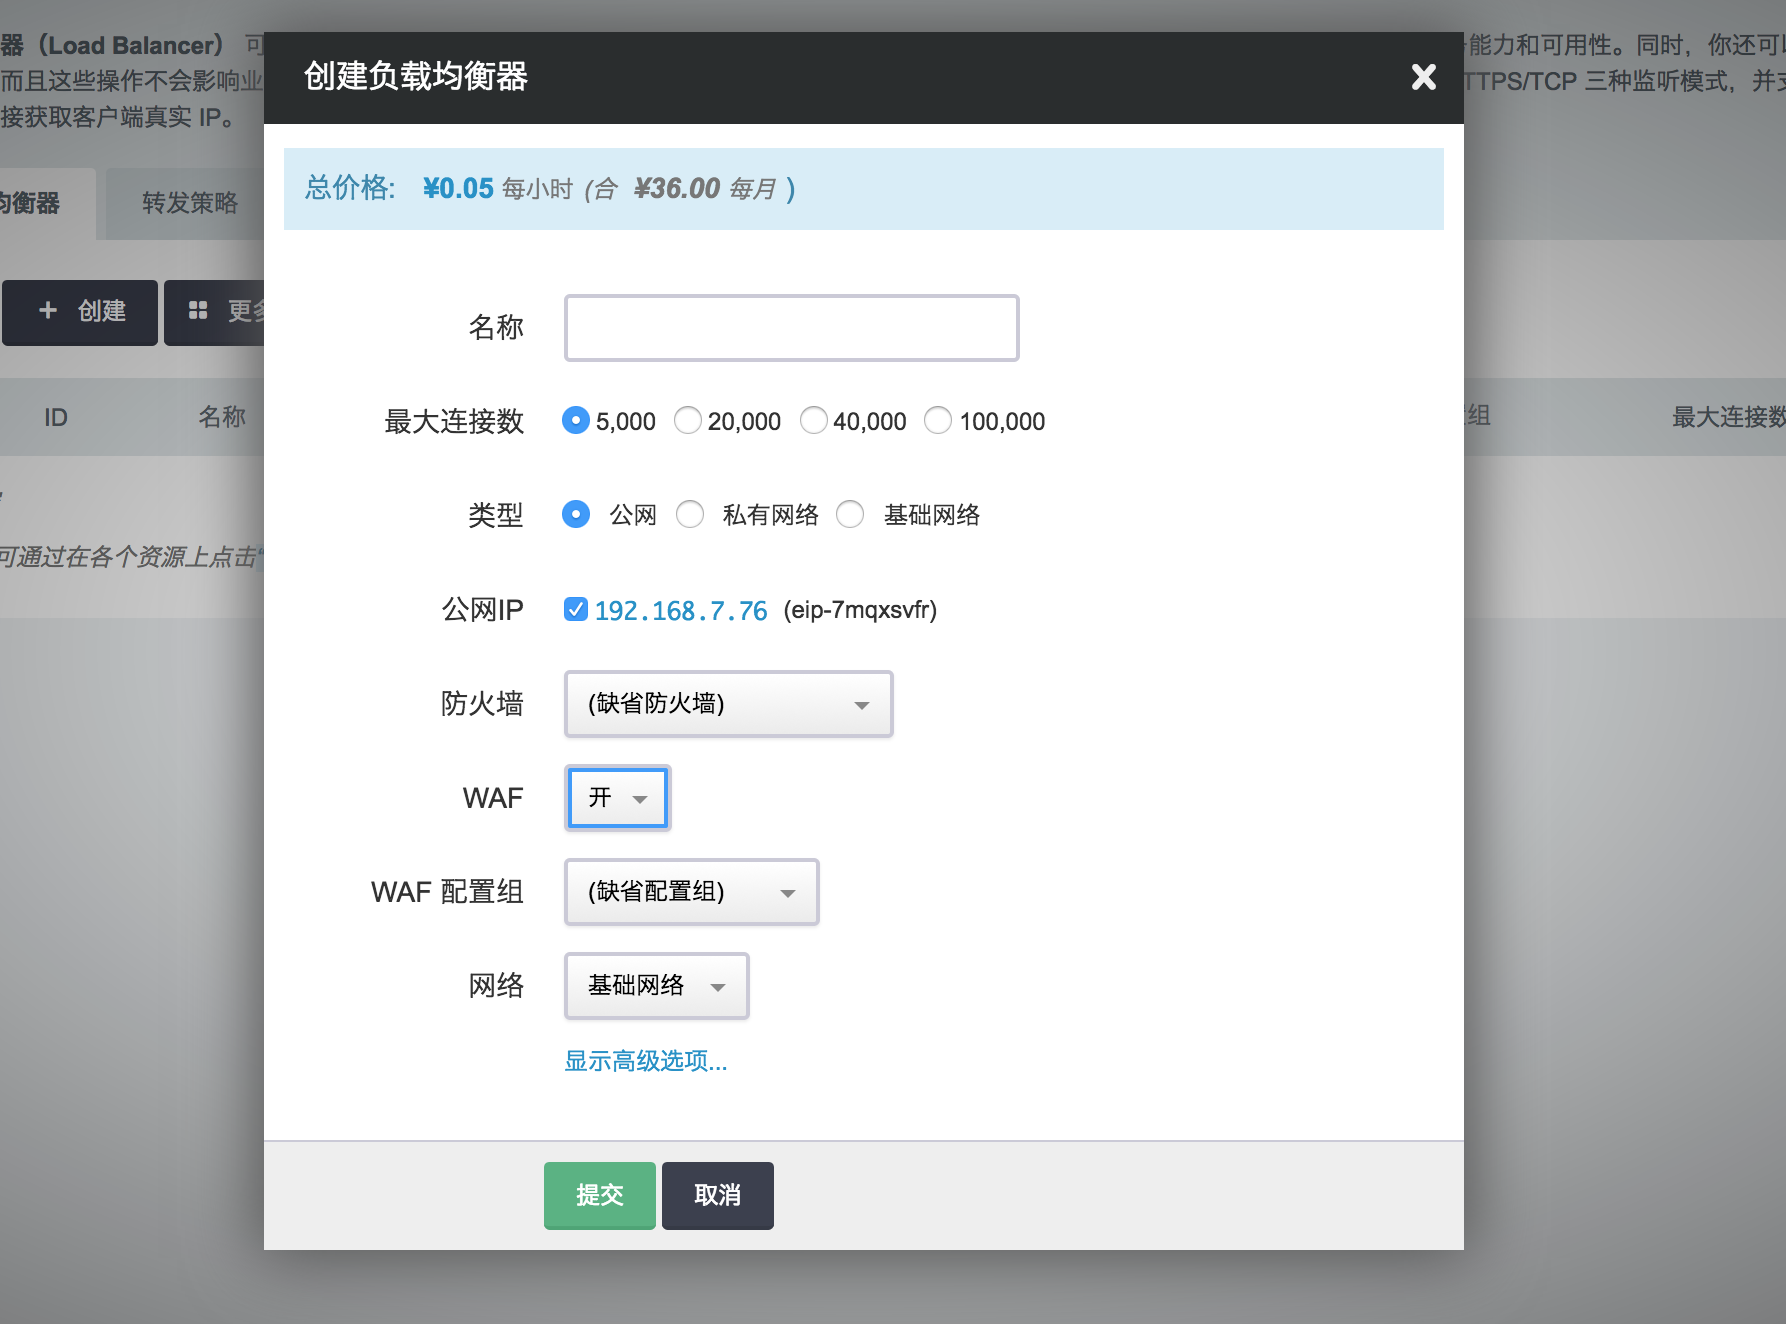The image size is (1786, 1324).
Task: Open the WAF on/off dropdown
Action: (617, 798)
